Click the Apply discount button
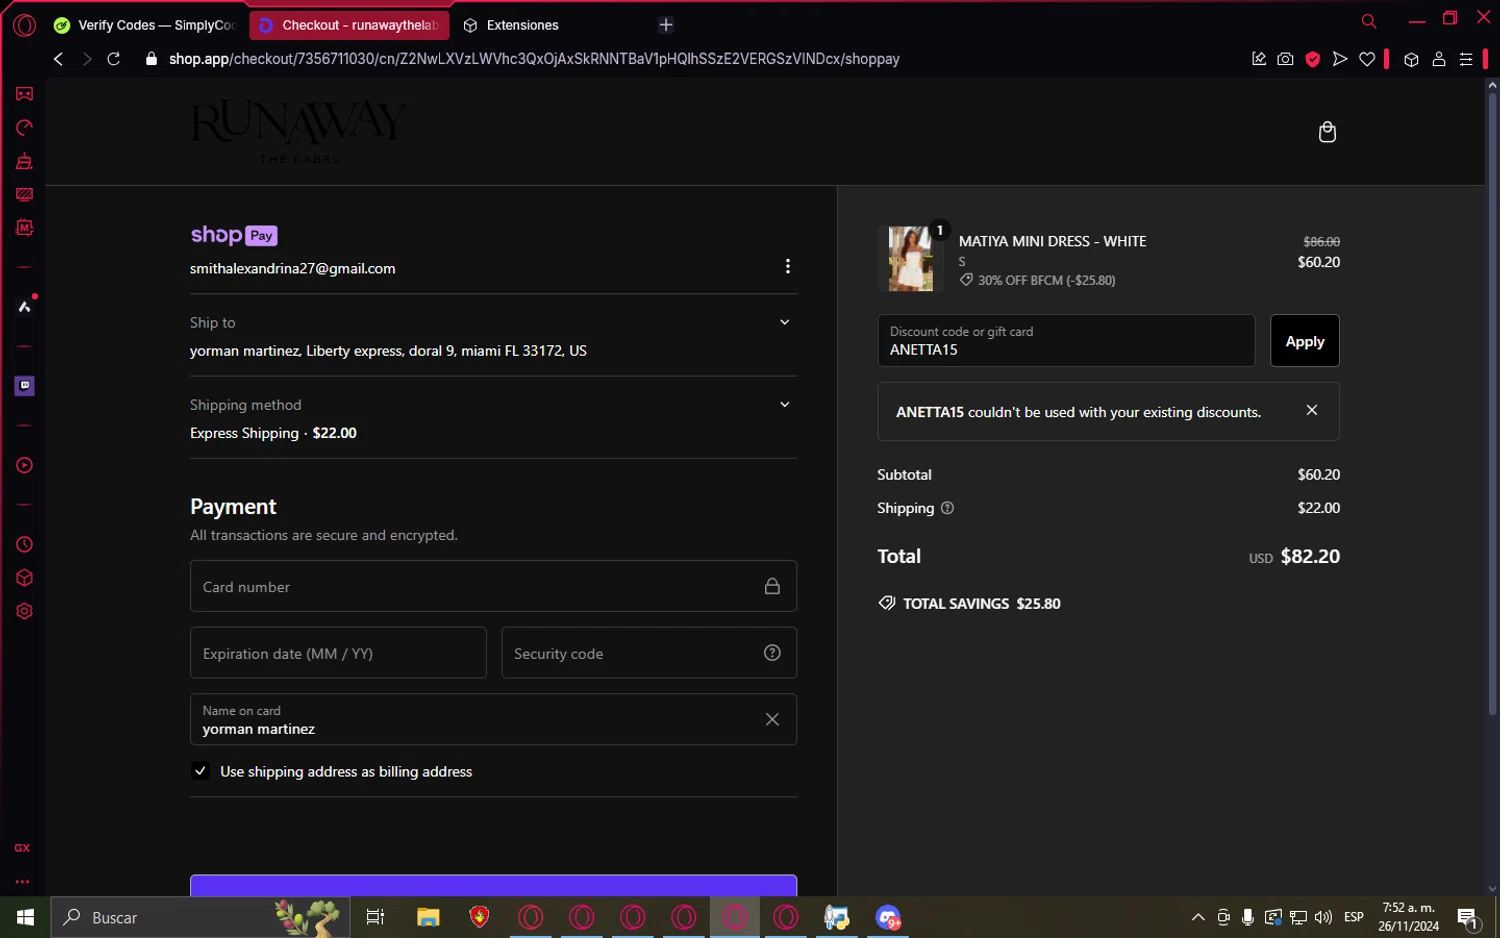Image resolution: width=1500 pixels, height=938 pixels. point(1304,341)
